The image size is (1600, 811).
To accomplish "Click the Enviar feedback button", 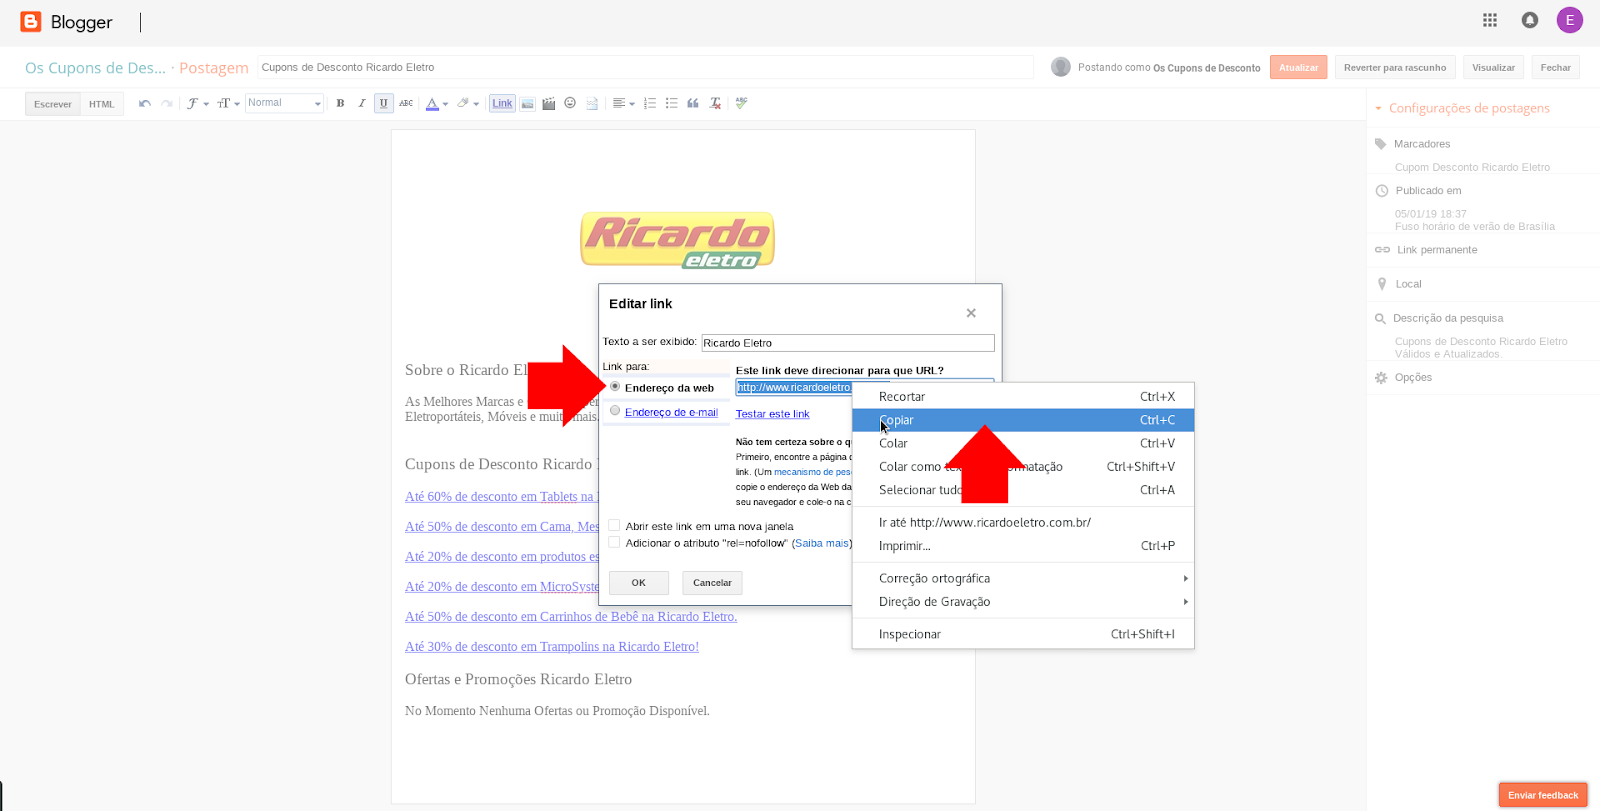I will (x=1543, y=795).
